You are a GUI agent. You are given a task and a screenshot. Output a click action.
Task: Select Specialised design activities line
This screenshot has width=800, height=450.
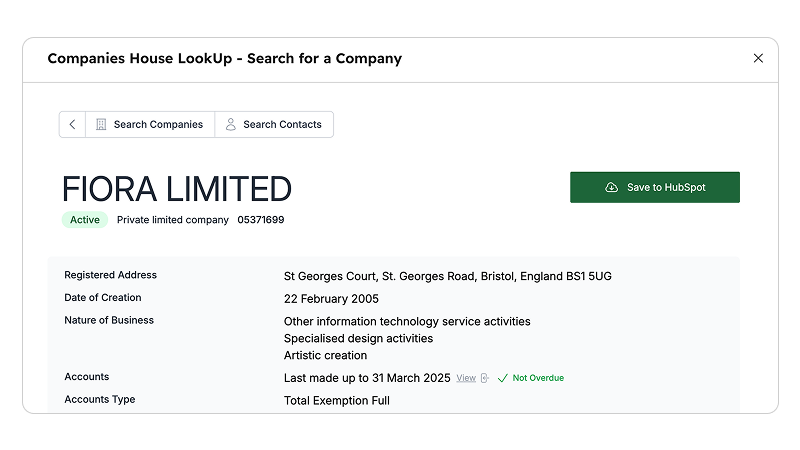[358, 338]
